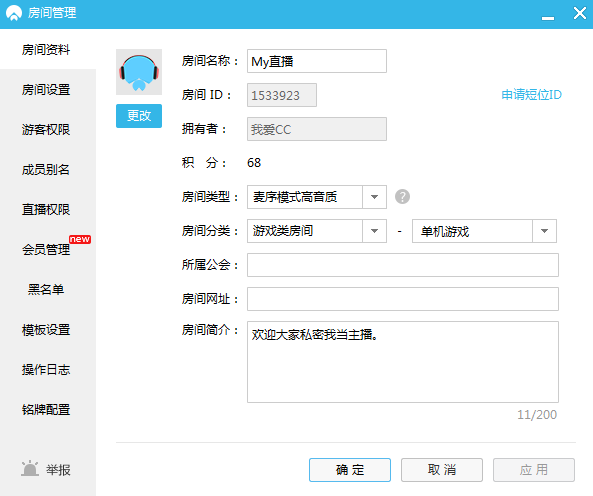Click the 房间简介 text area
This screenshot has height=496, width=593.
pos(403,362)
